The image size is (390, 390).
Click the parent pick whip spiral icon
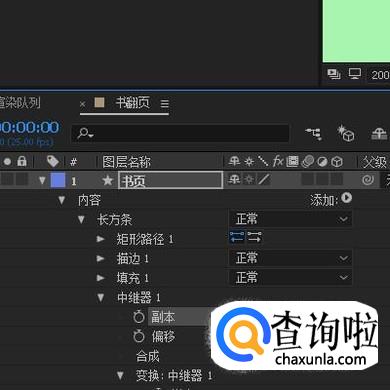[368, 180]
